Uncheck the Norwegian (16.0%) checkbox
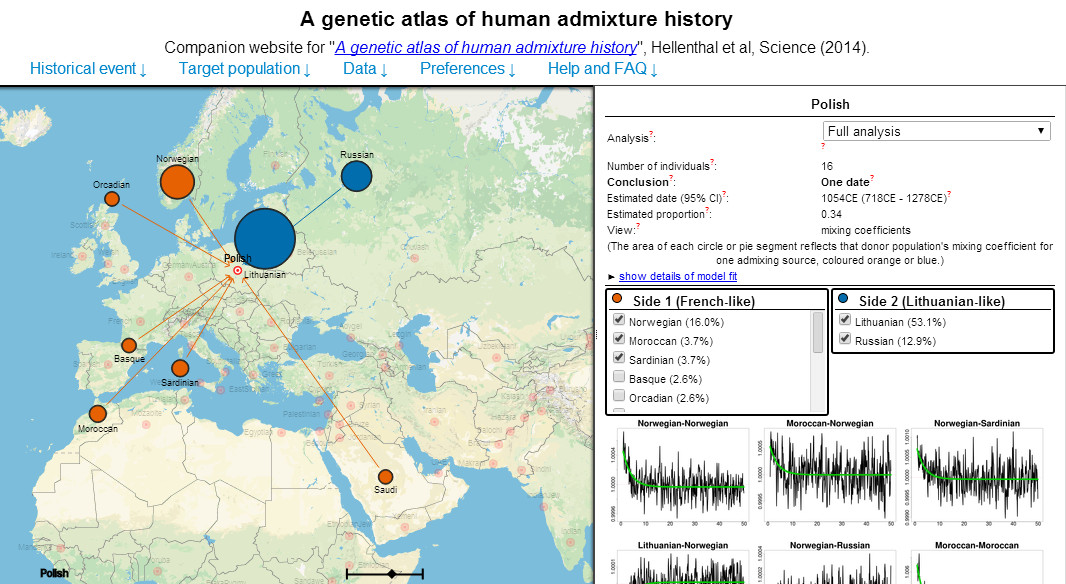1066x584 pixels. [x=619, y=319]
